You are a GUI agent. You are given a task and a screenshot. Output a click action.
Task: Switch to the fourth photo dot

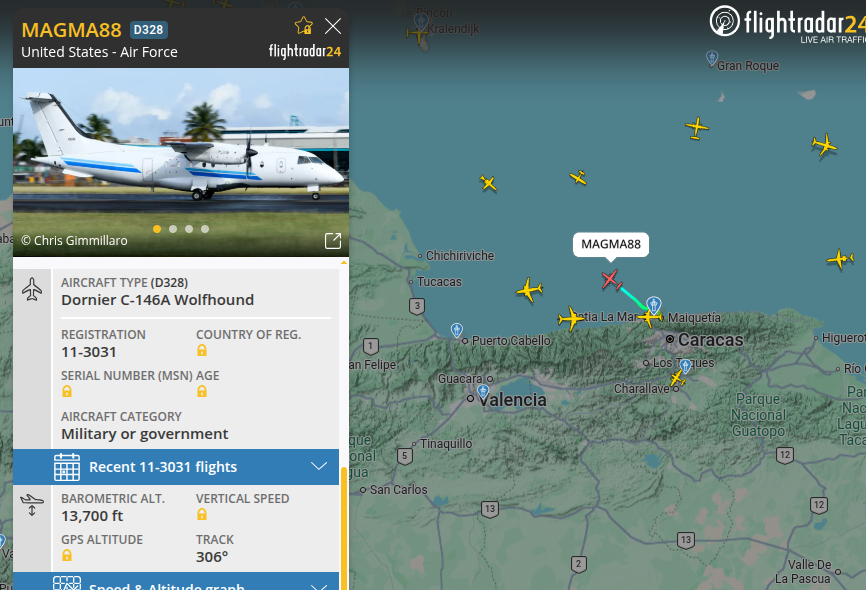205,229
